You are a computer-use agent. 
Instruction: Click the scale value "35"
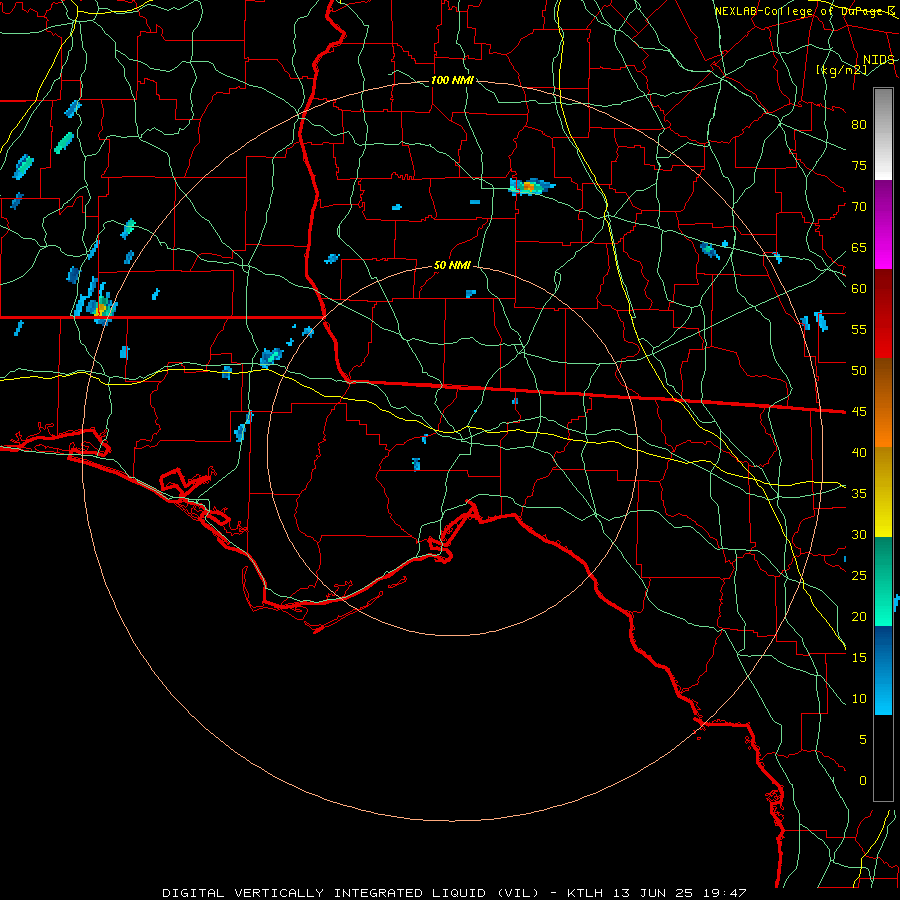pos(859,494)
